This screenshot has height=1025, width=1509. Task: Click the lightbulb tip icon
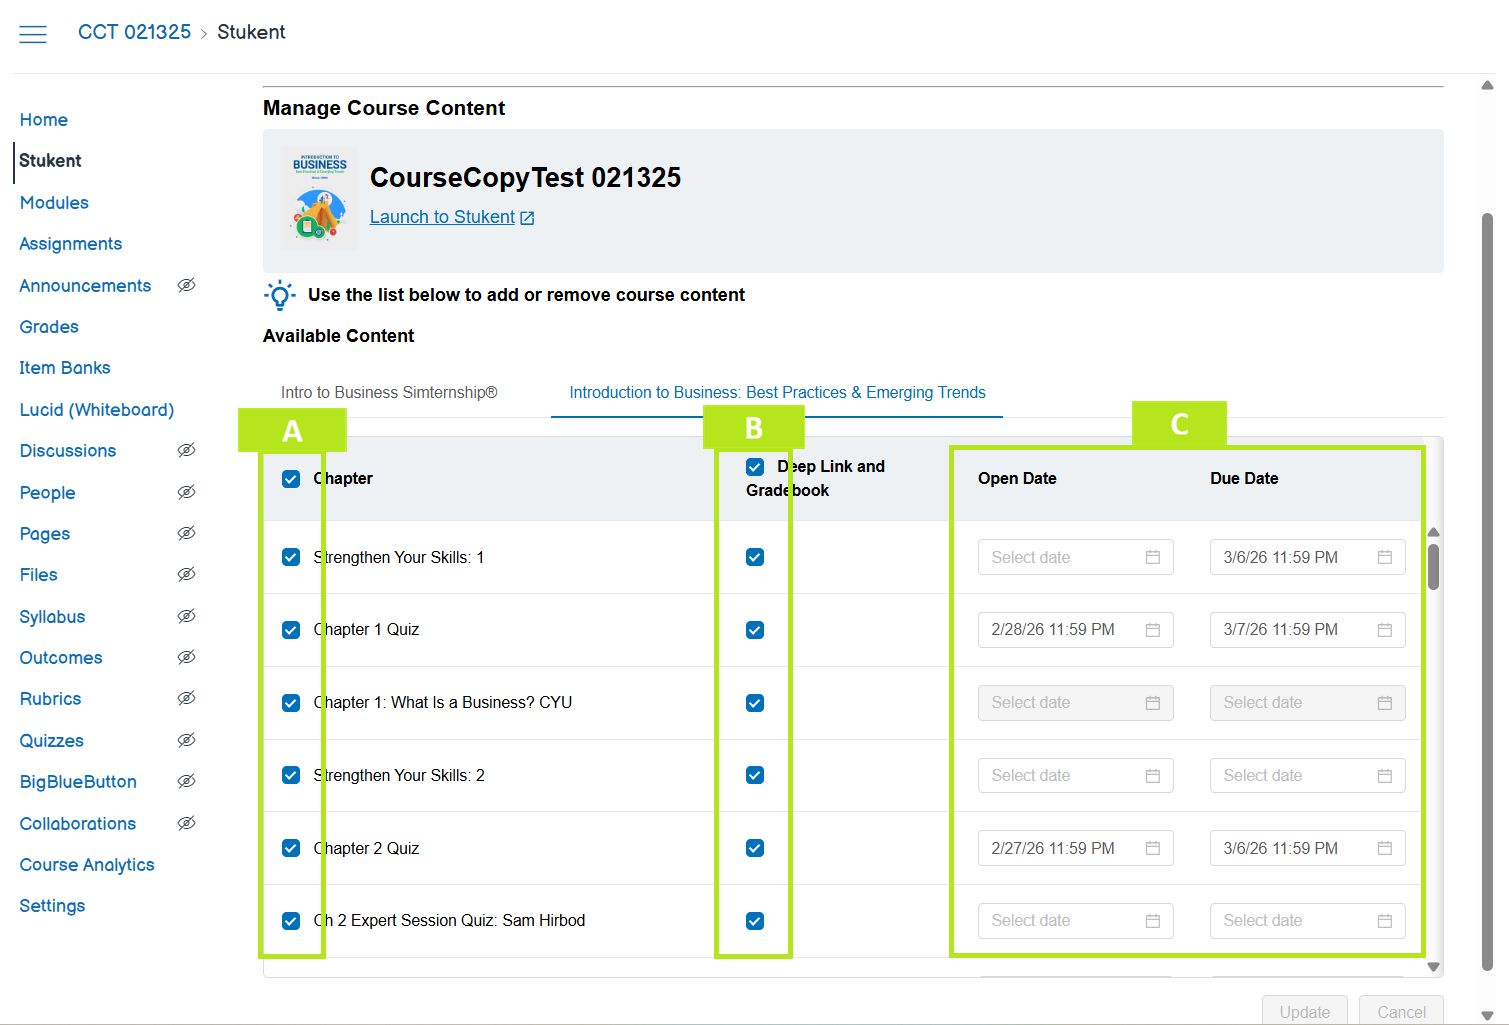click(280, 295)
